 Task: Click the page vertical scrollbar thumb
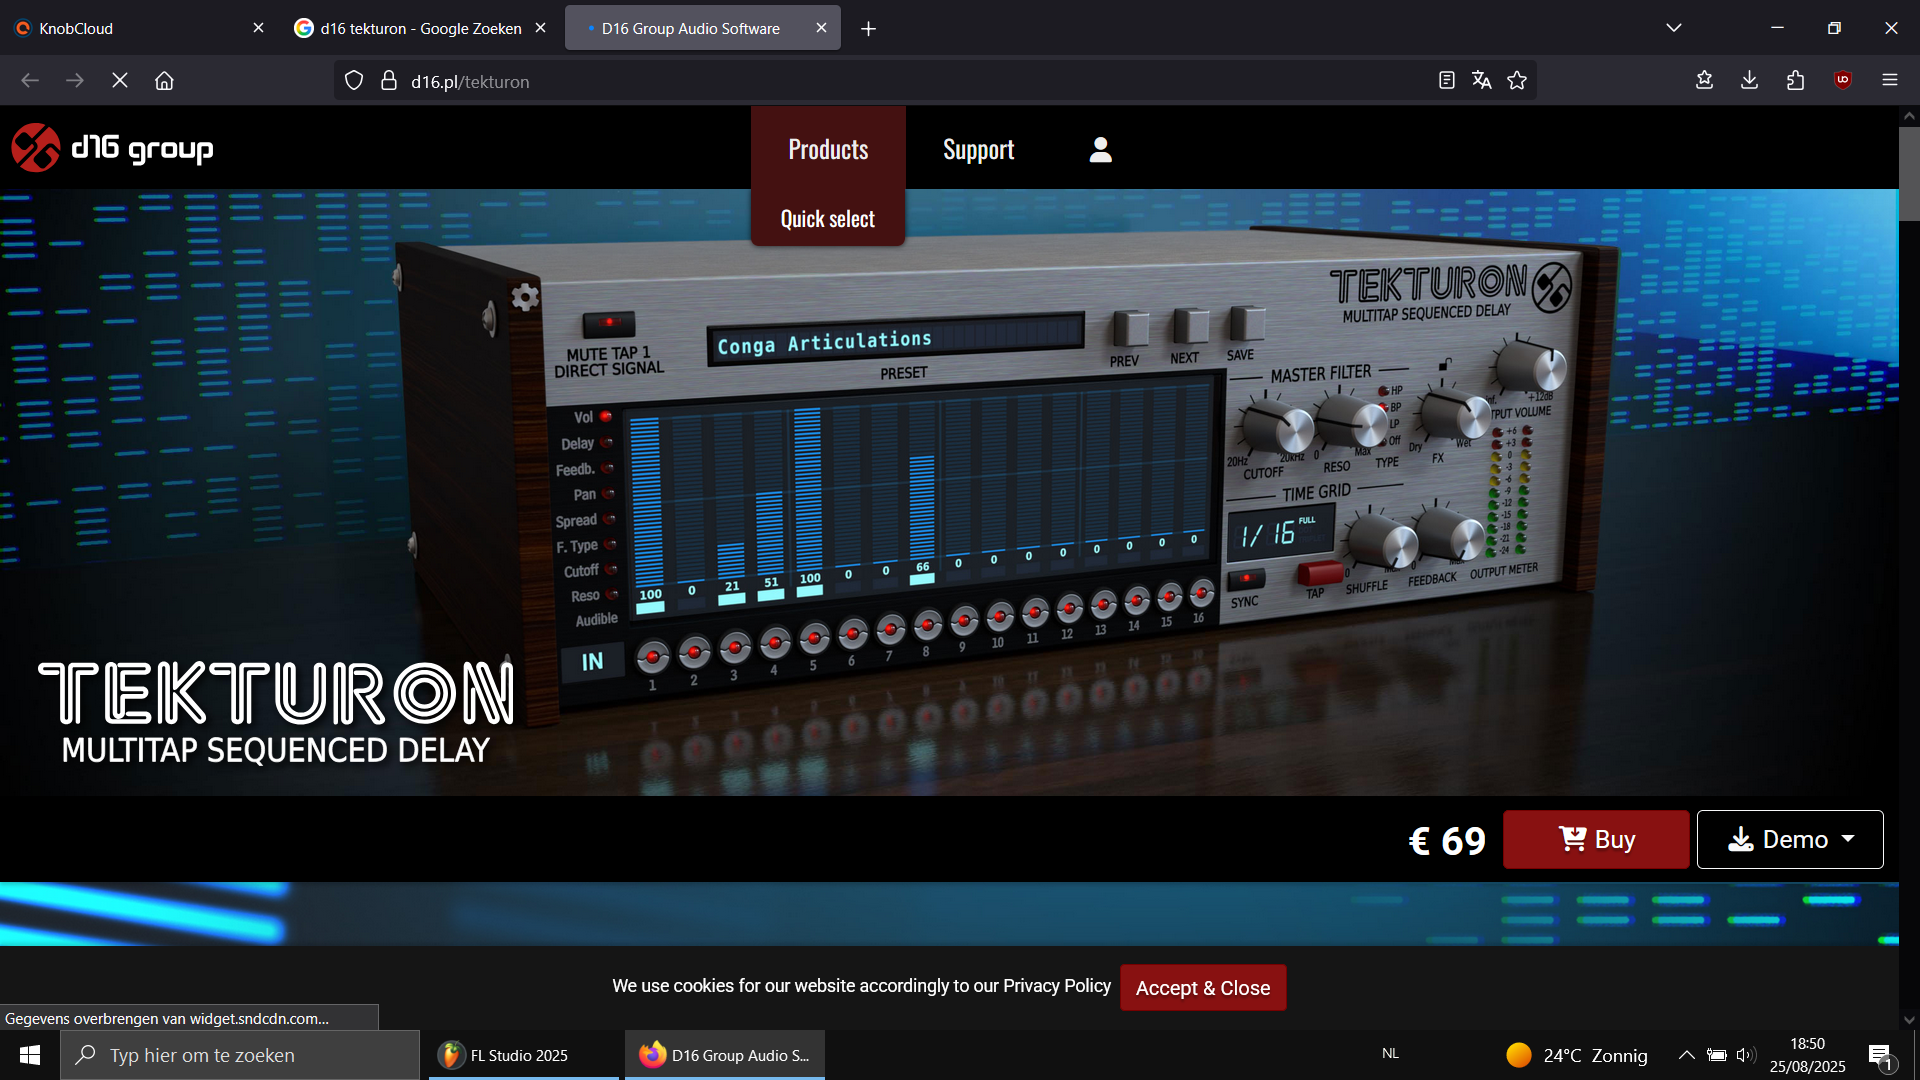click(1909, 172)
